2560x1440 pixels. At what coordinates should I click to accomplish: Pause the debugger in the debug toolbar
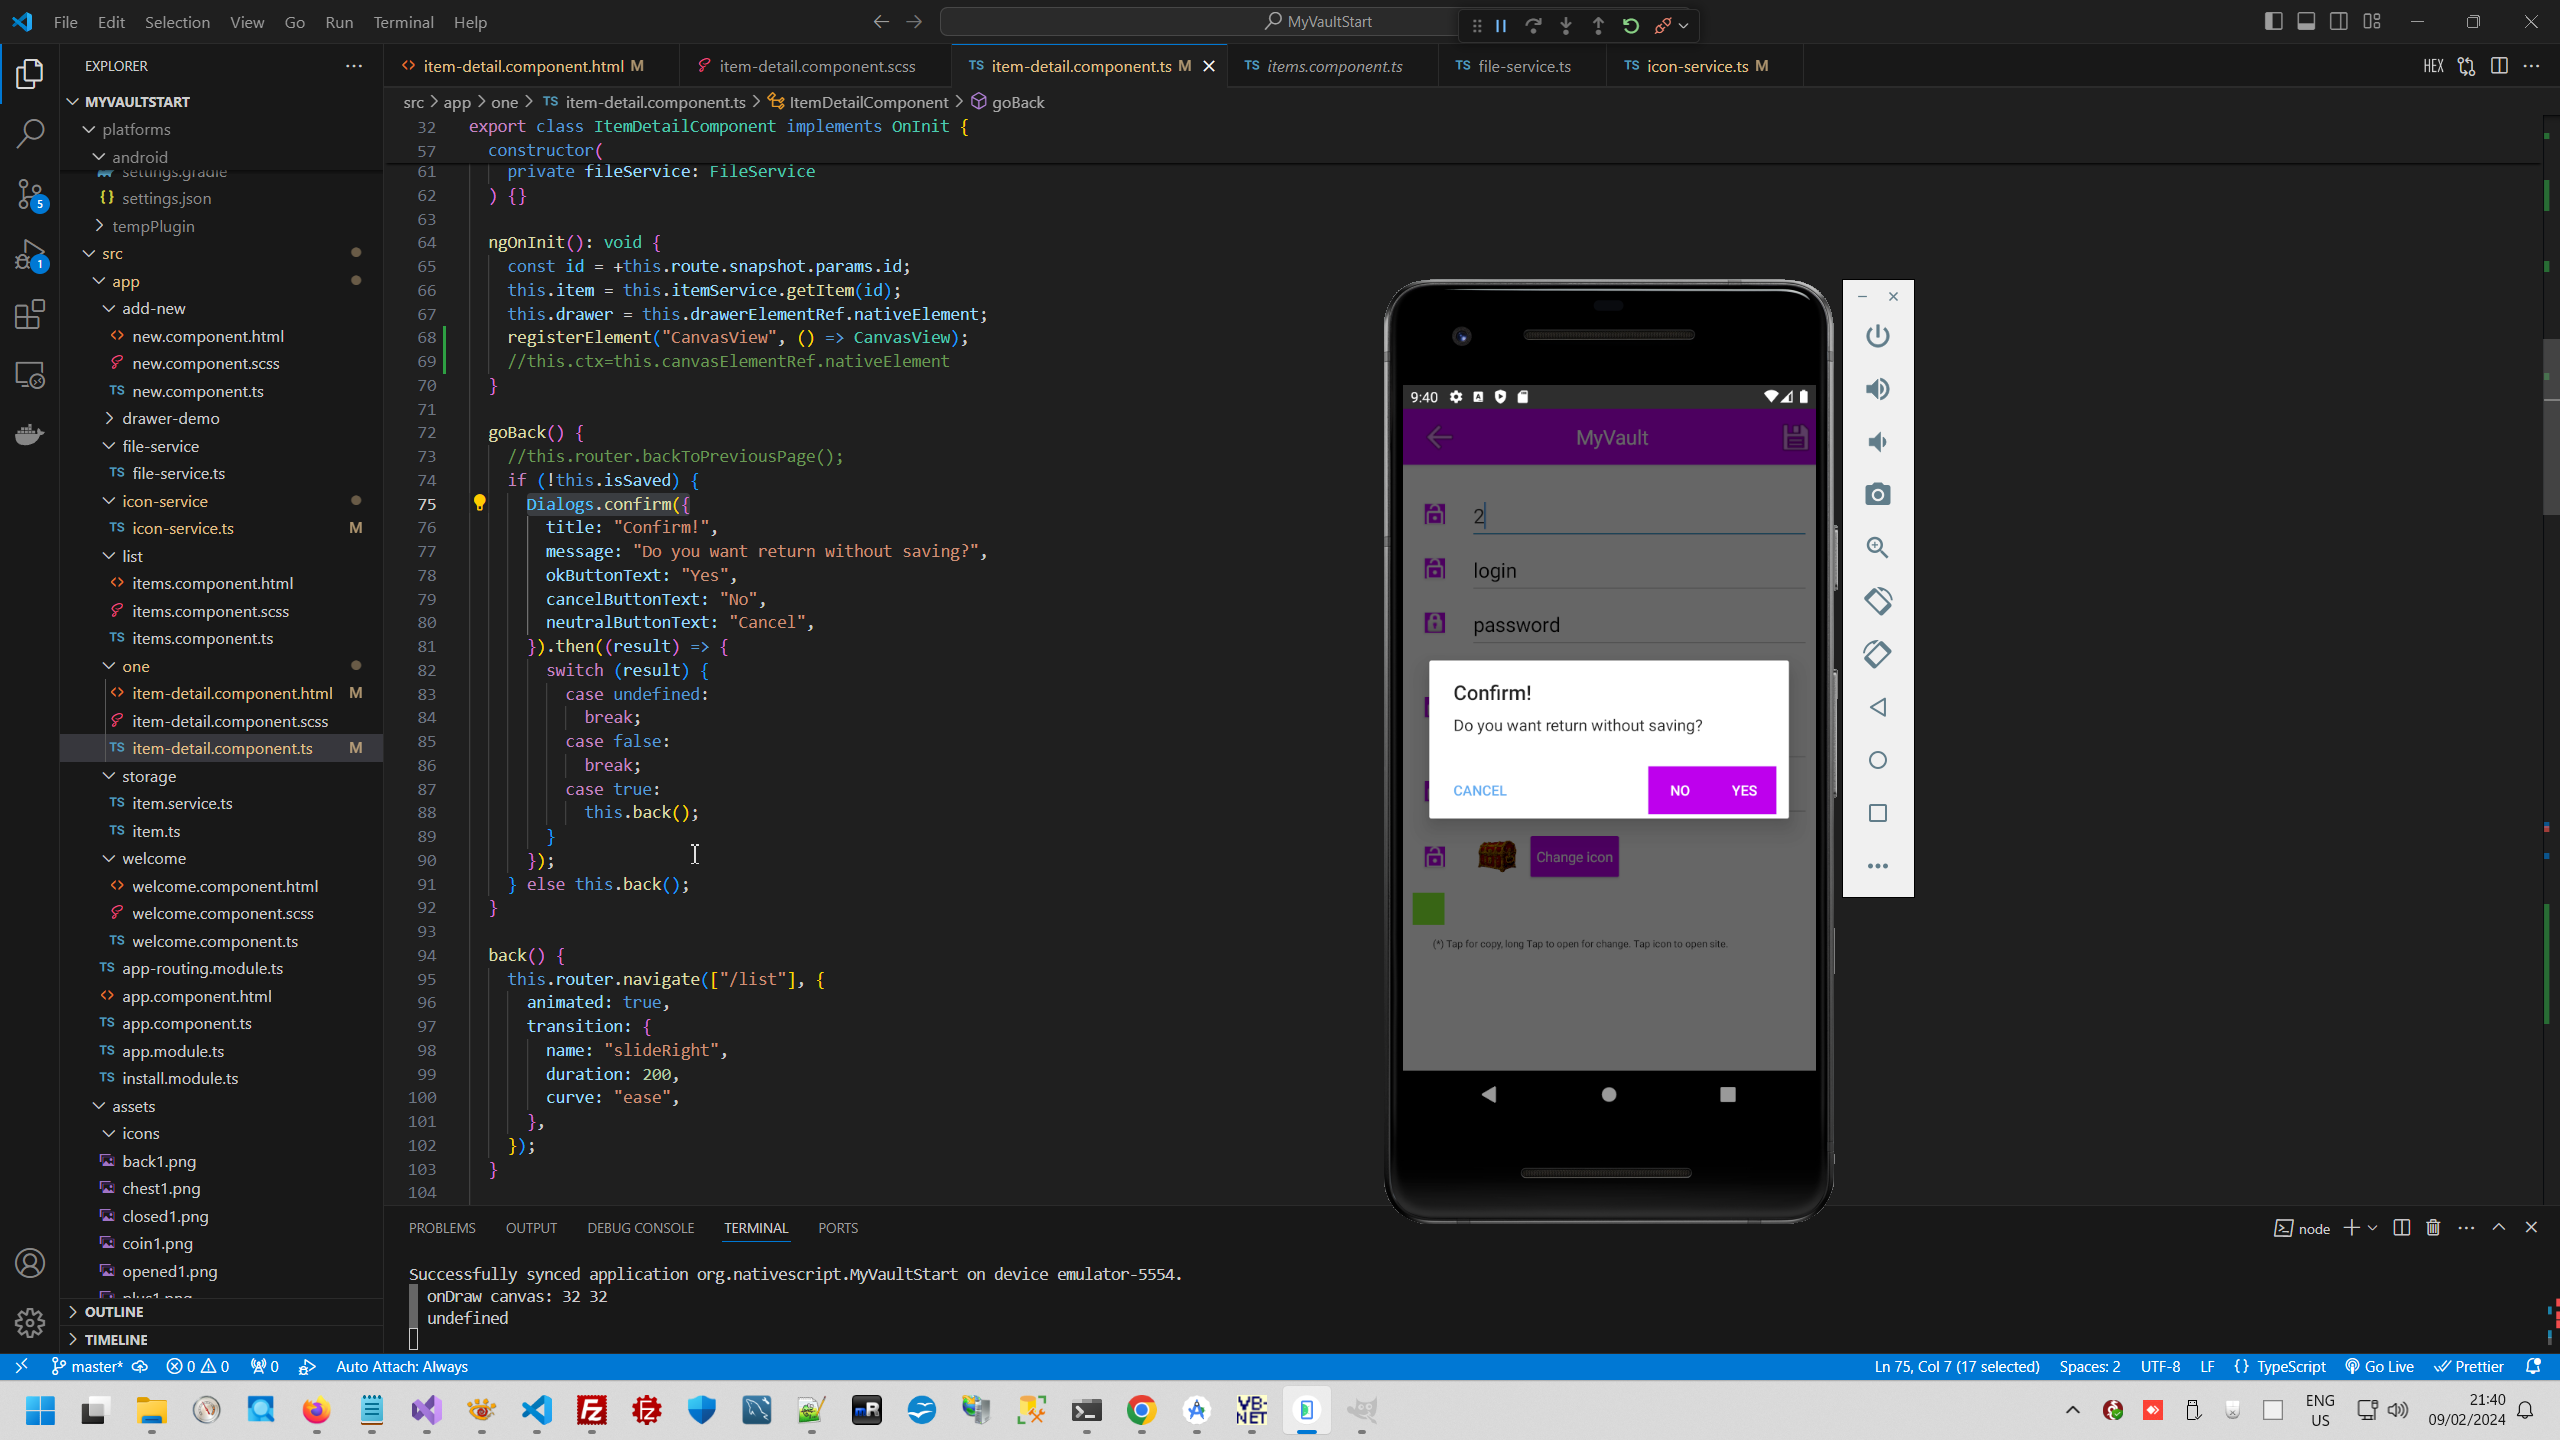click(1500, 25)
